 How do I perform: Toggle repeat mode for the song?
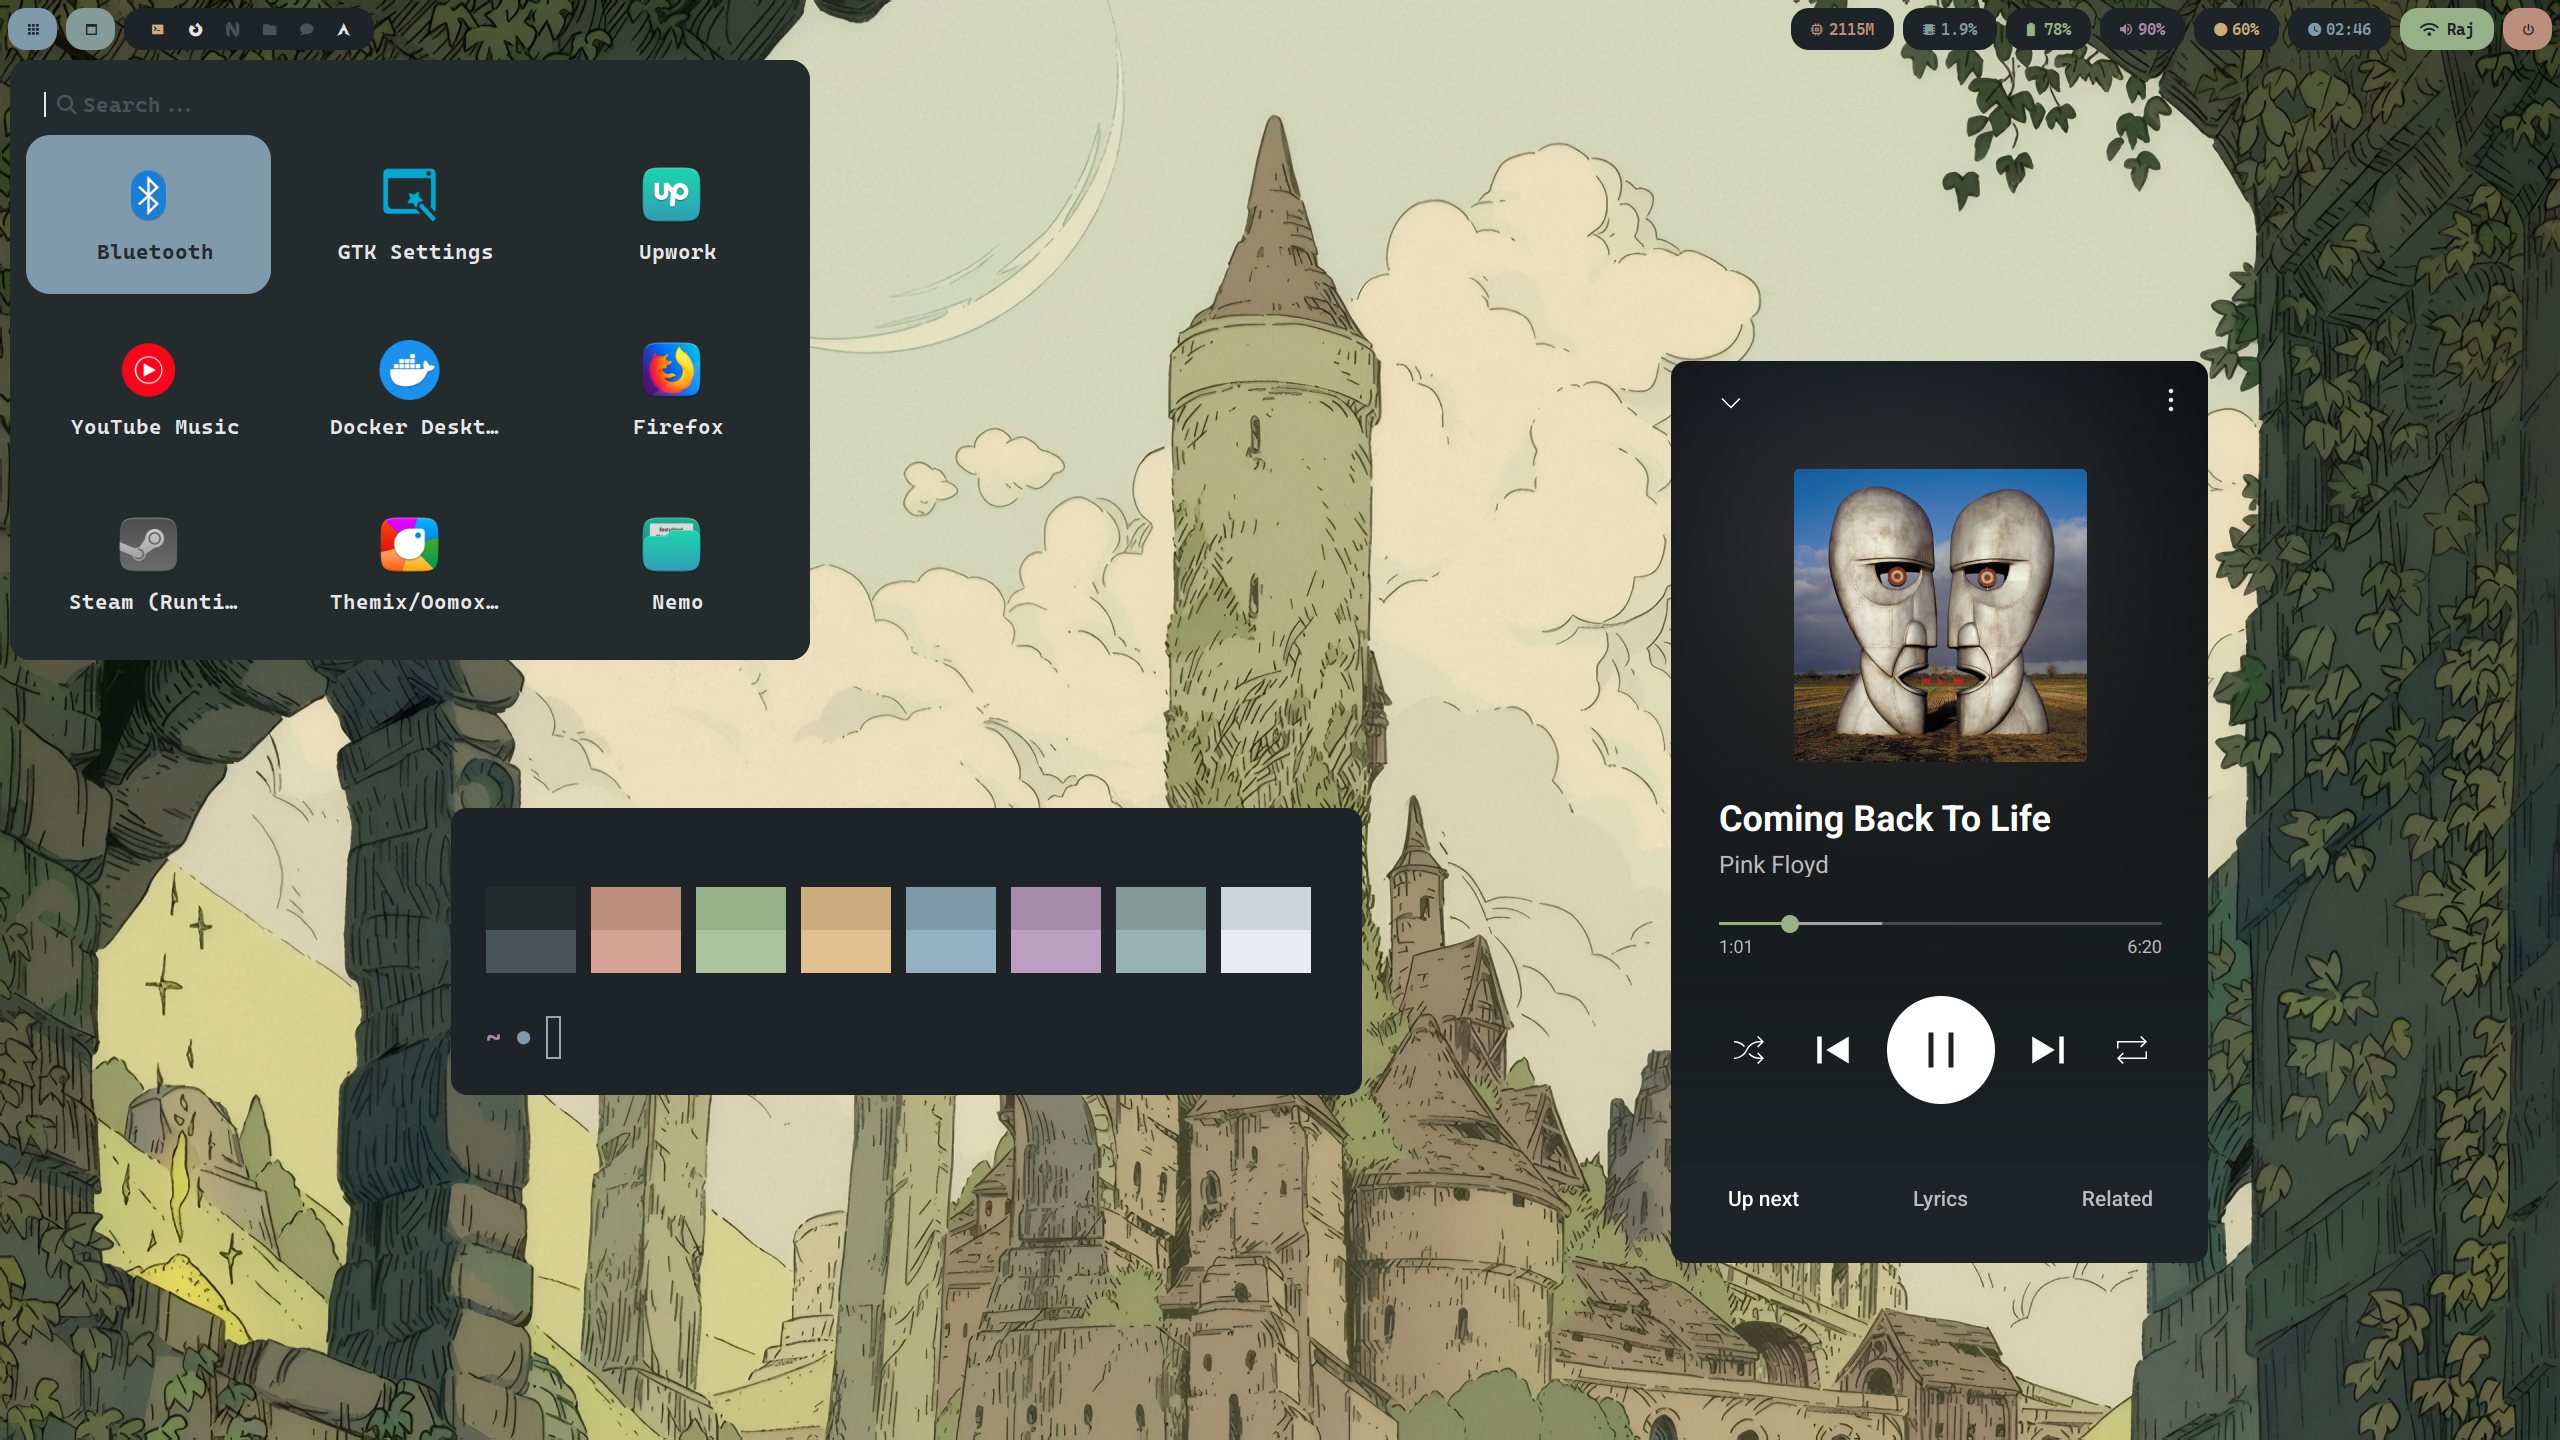point(2132,1050)
